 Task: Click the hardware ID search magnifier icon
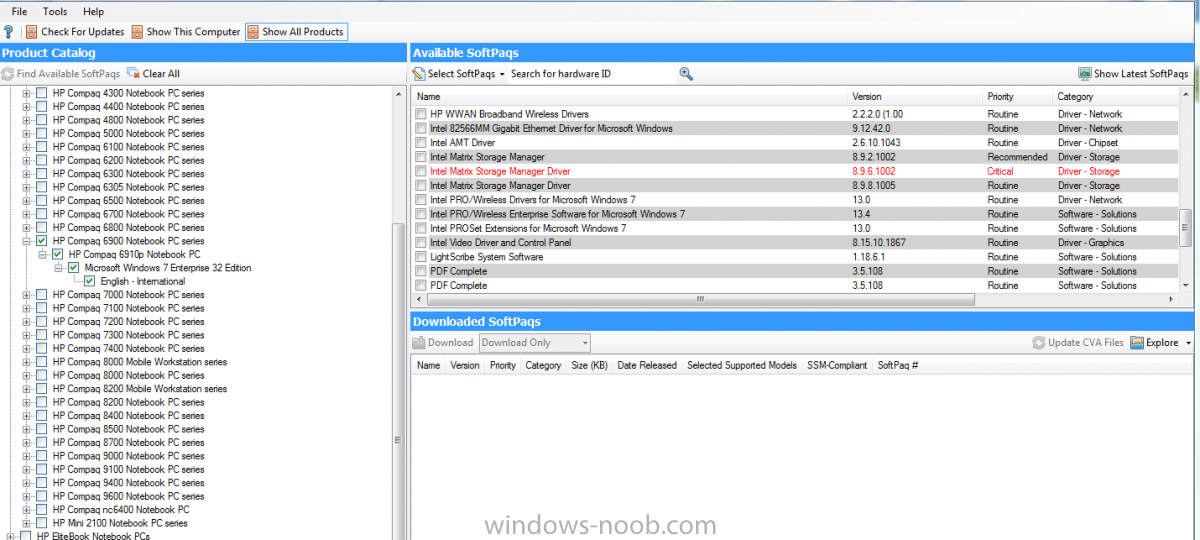[686, 73]
